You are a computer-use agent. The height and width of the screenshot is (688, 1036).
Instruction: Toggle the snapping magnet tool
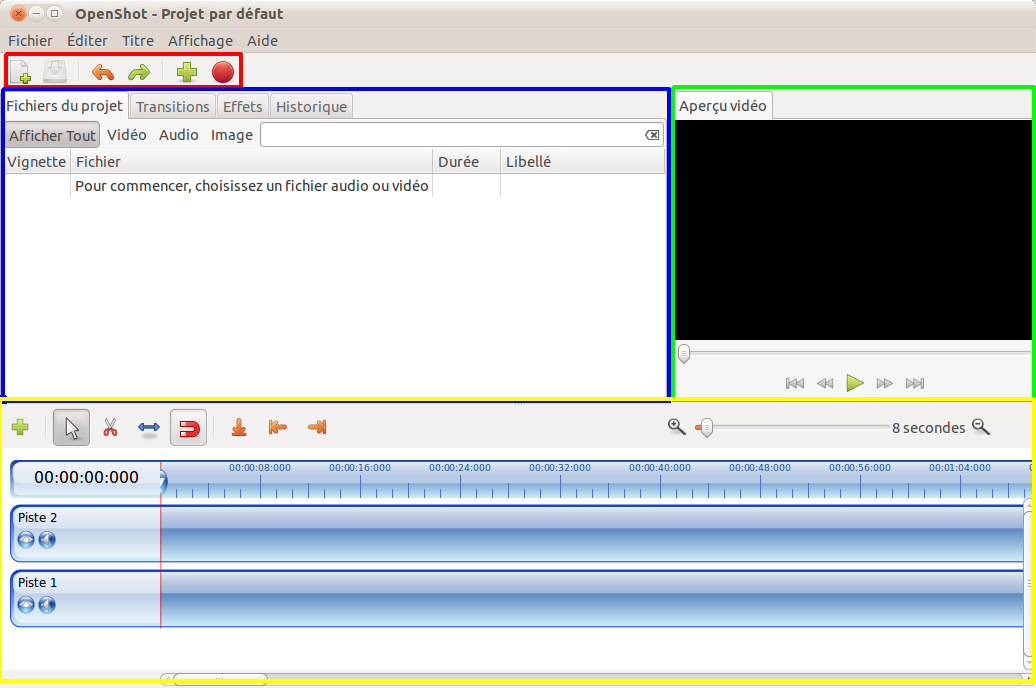[x=188, y=428]
